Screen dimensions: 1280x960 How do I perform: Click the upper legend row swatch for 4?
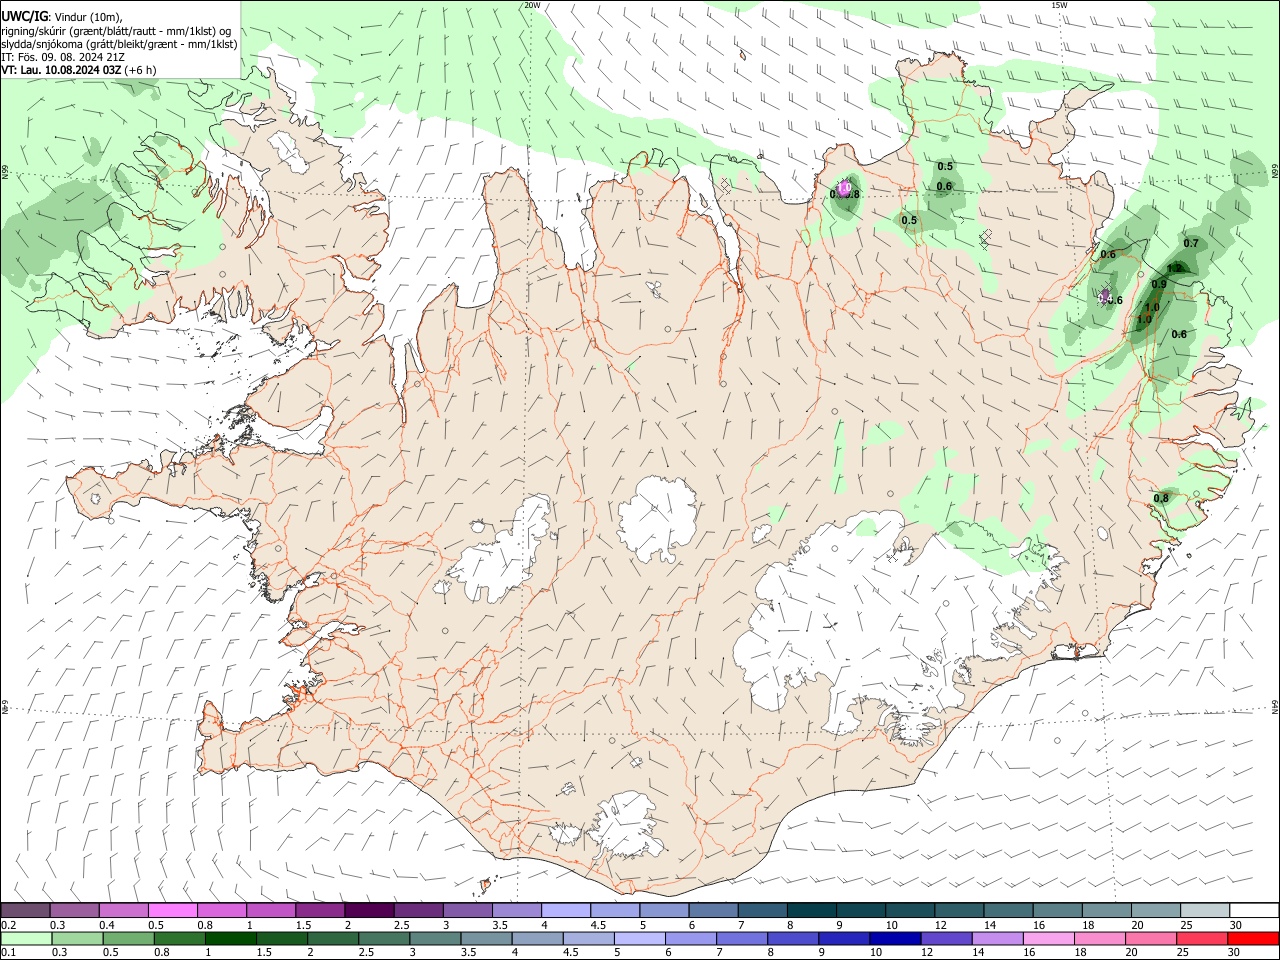(x=566, y=910)
